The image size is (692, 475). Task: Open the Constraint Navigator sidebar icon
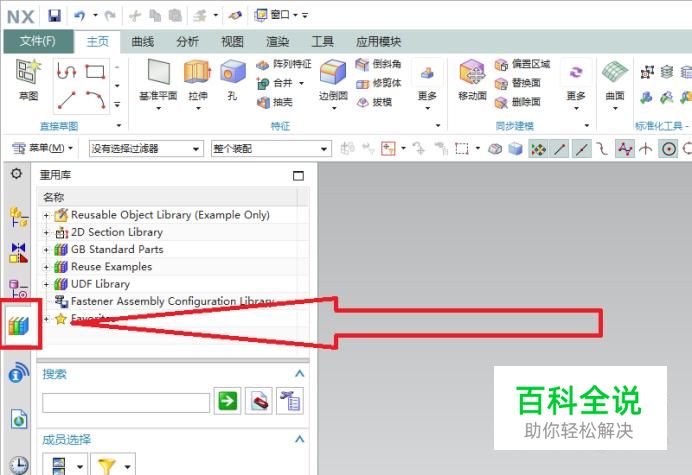[19, 253]
